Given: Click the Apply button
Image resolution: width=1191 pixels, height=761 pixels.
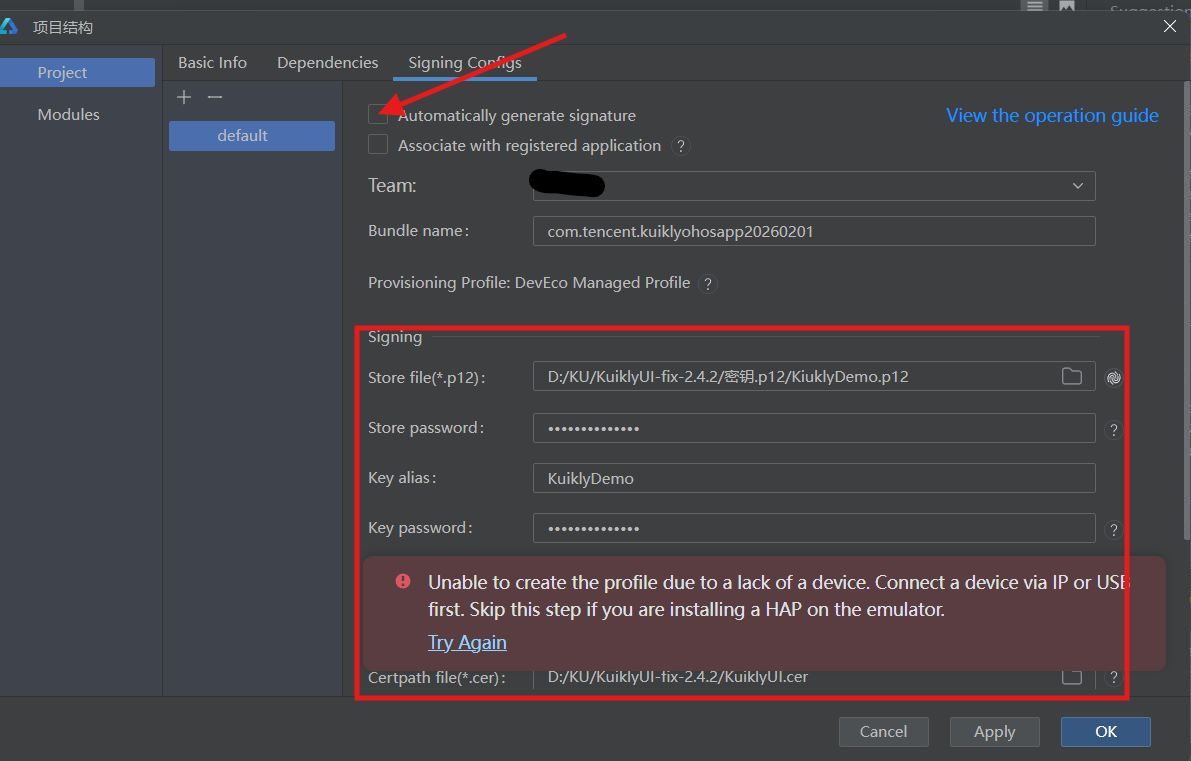Looking at the screenshot, I should [x=994, y=731].
